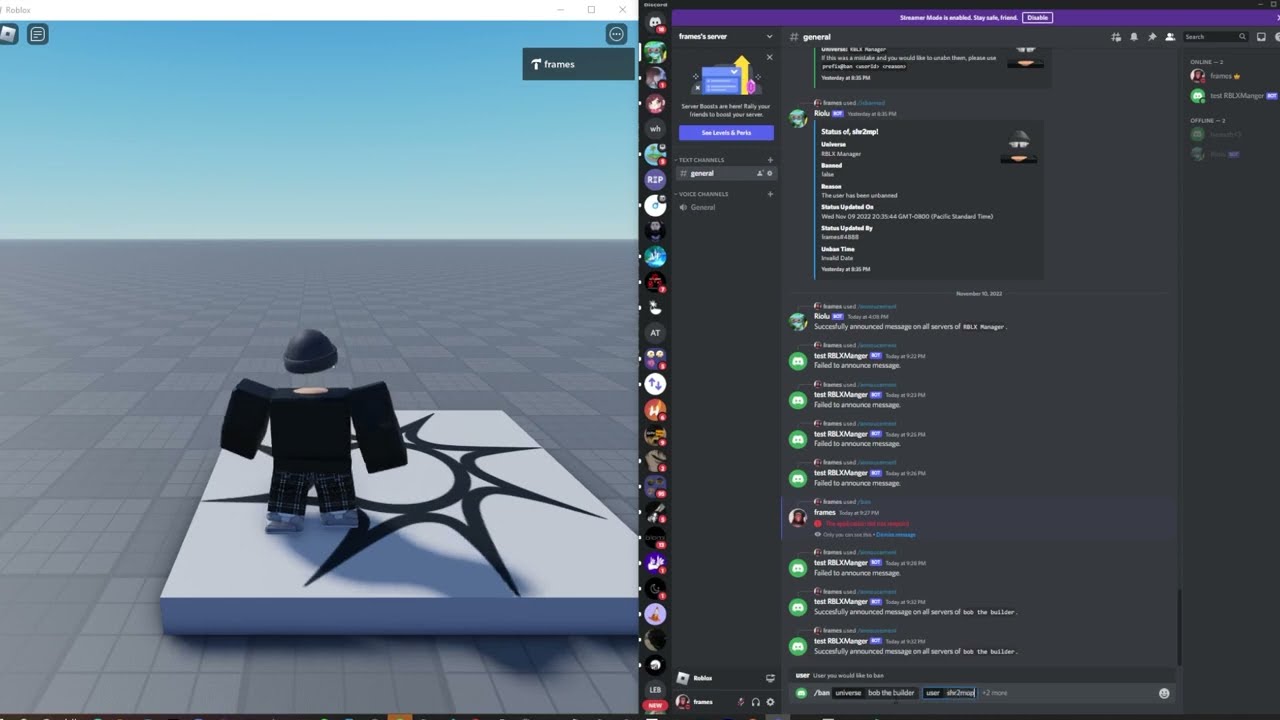The height and width of the screenshot is (720, 1280).
Task: Click Dismiss message link
Action: [895, 534]
